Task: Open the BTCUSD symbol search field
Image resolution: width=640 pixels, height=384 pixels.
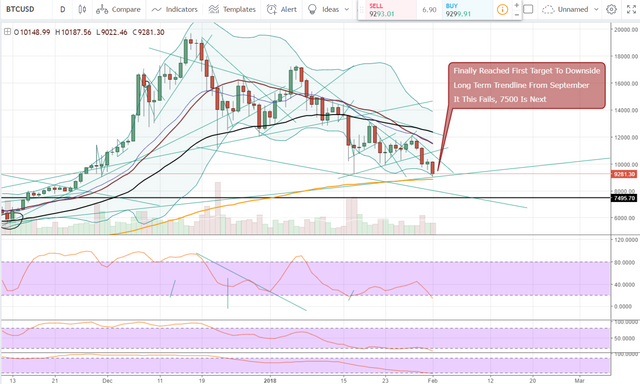Action: click(21, 9)
